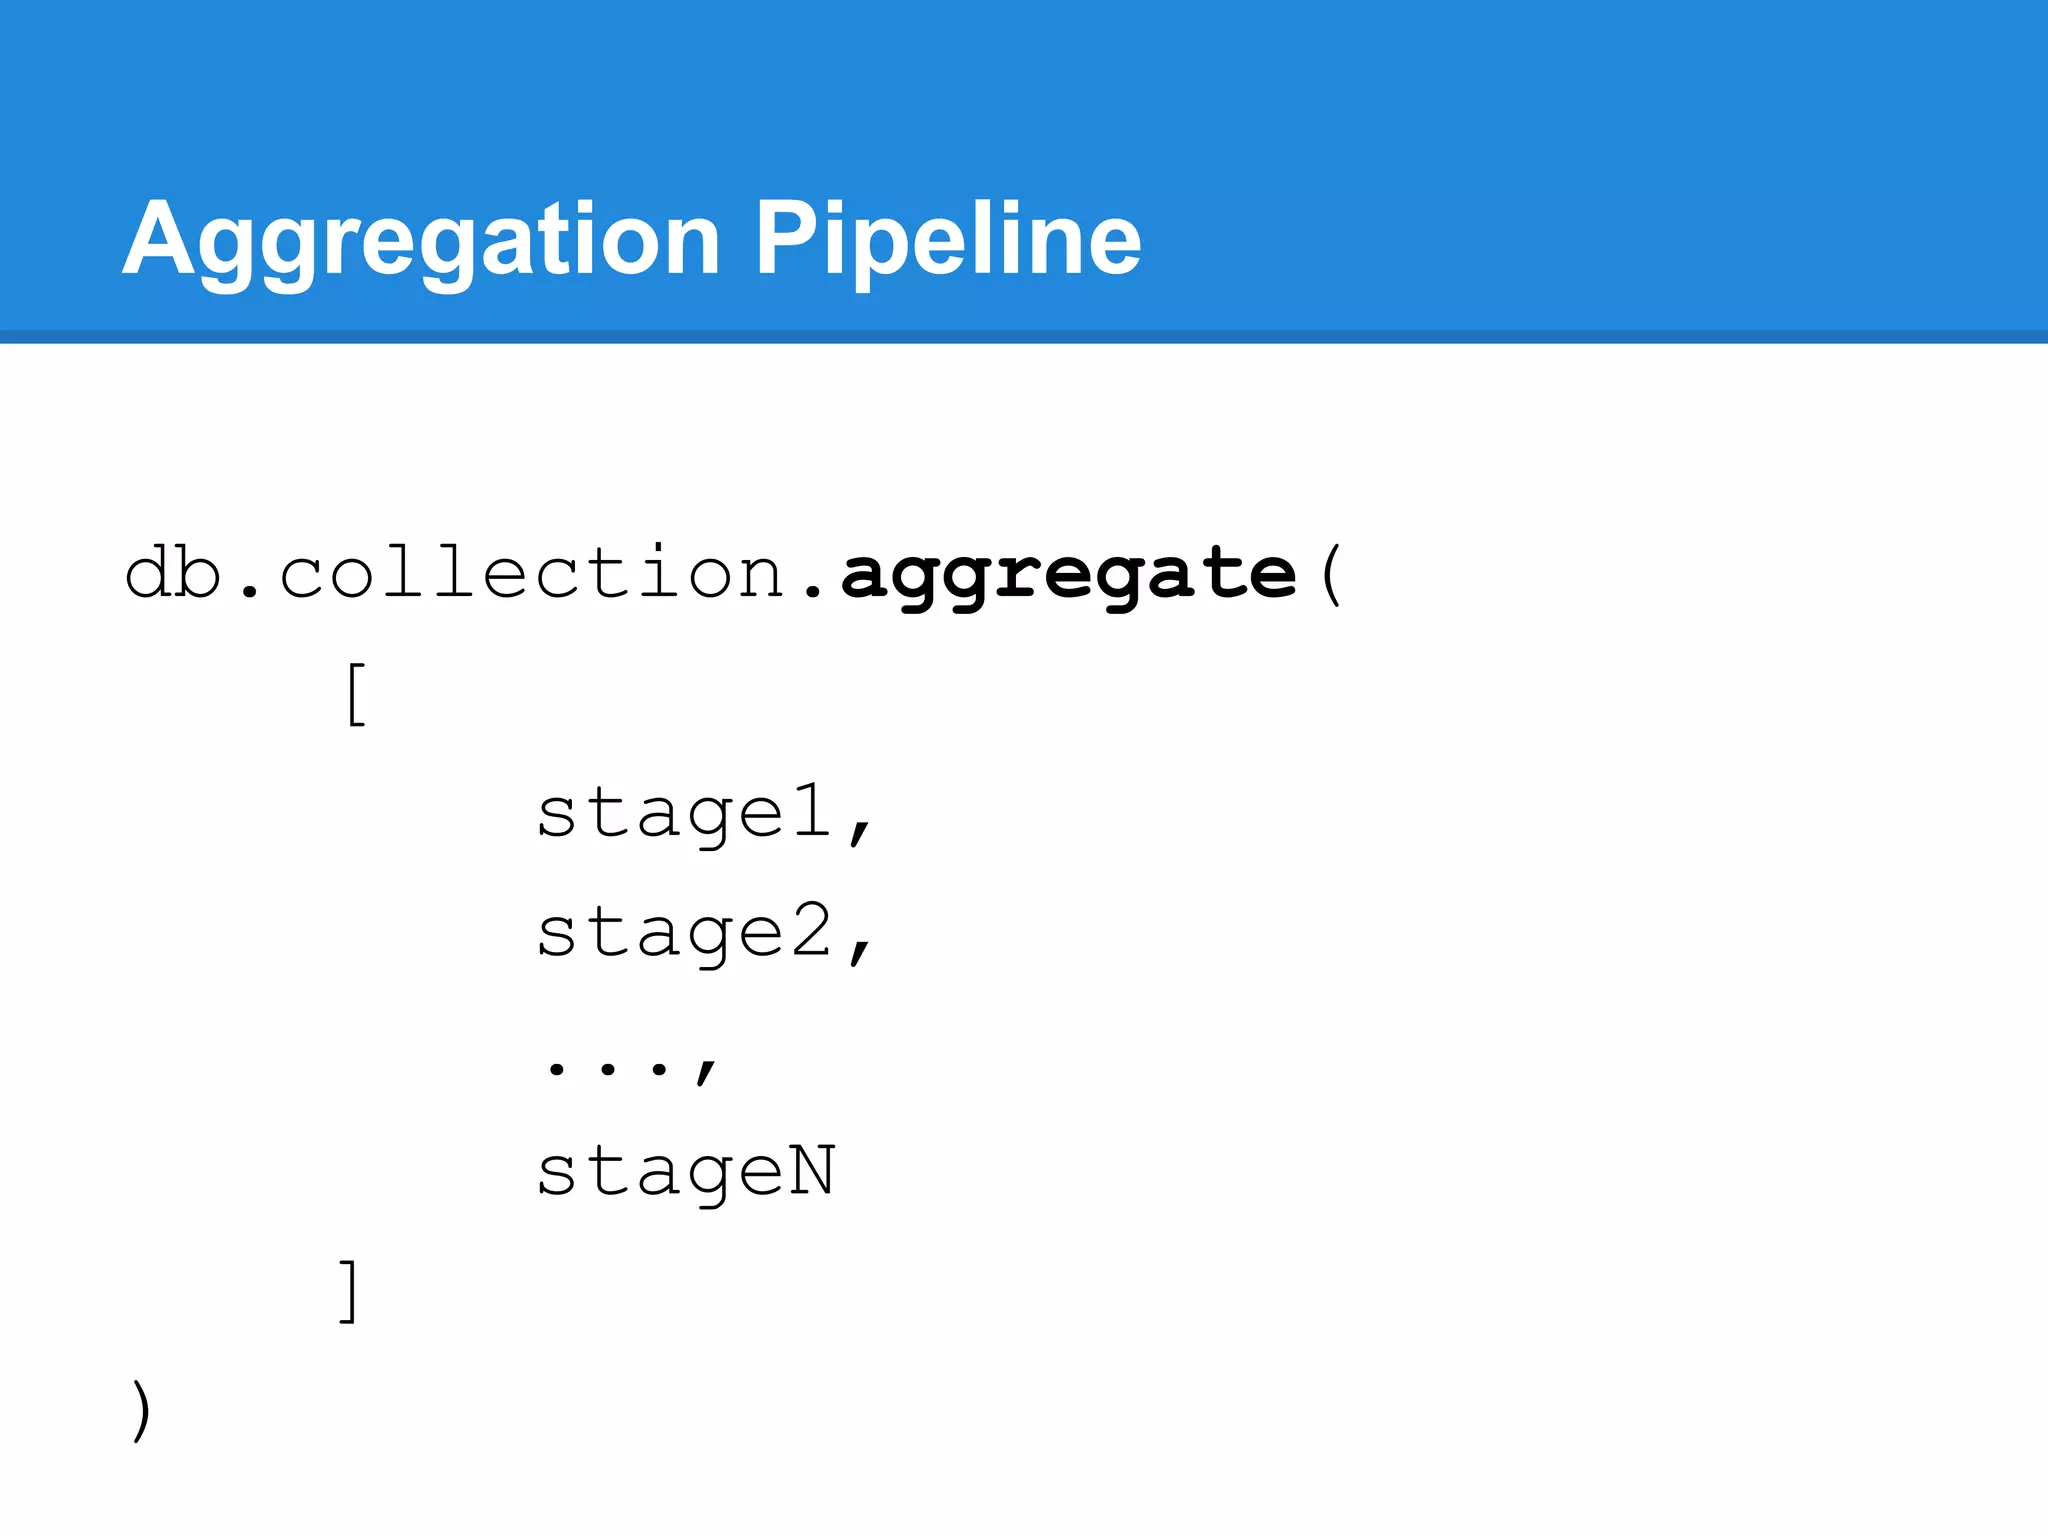Click the dark blue divider under the header

click(x=1024, y=337)
